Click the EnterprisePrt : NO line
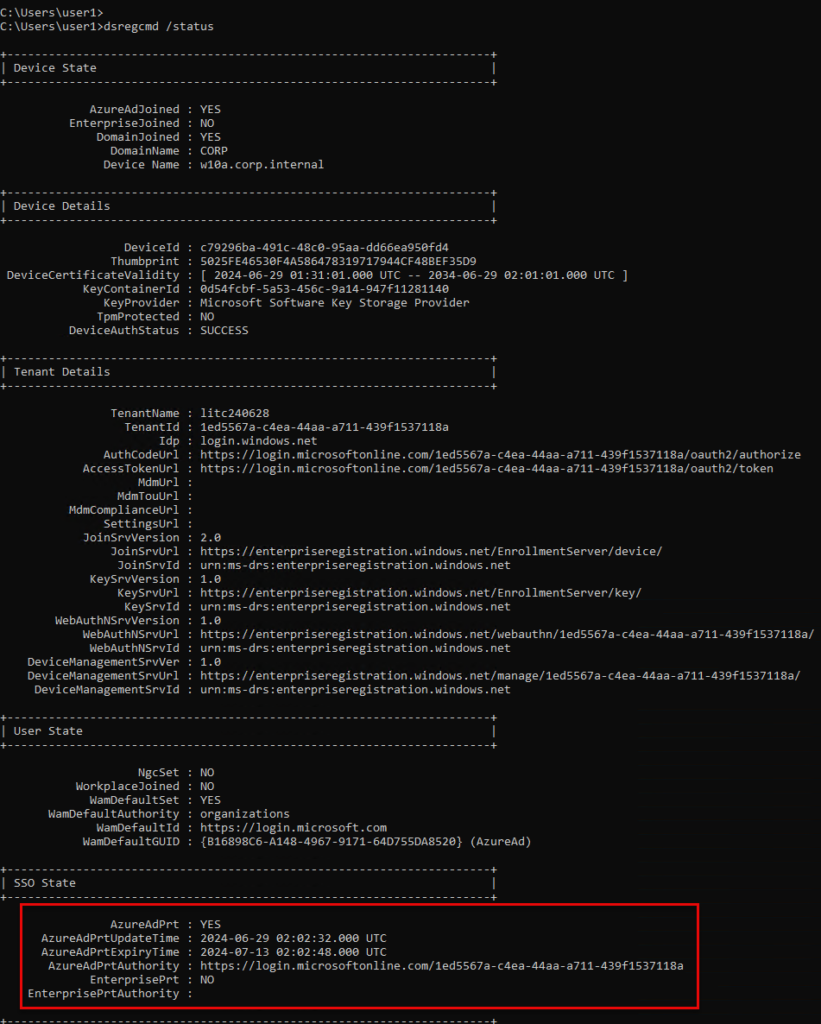This screenshot has height=1024, width=821. 152,980
